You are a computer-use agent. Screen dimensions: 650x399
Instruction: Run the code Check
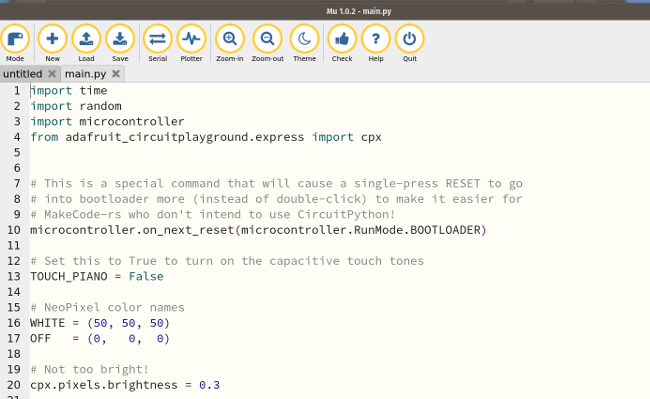point(342,43)
